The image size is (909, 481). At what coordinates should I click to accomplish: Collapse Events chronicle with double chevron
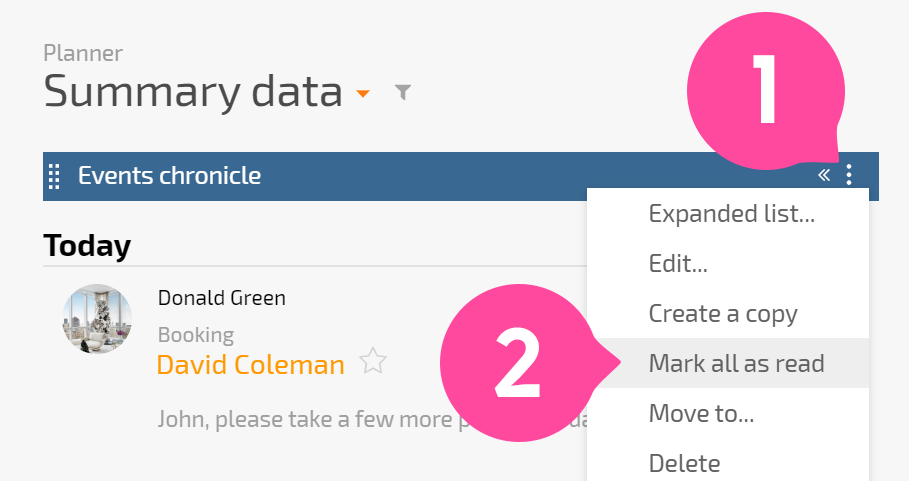point(824,174)
